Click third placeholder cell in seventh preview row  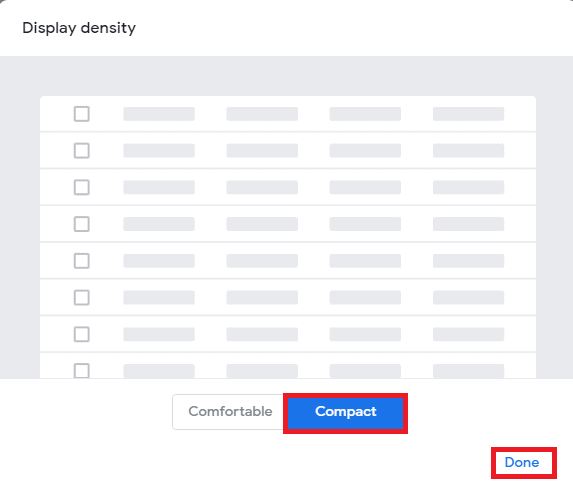click(365, 334)
